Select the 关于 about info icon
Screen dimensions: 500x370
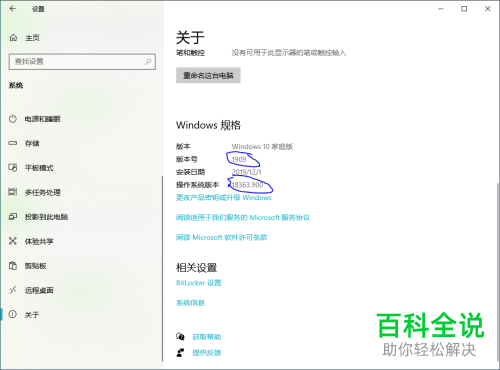click(x=13, y=314)
